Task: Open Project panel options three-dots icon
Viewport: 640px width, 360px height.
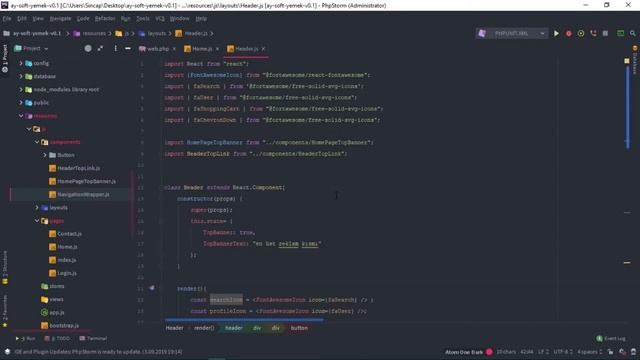Action: pyautogui.click(x=116, y=49)
